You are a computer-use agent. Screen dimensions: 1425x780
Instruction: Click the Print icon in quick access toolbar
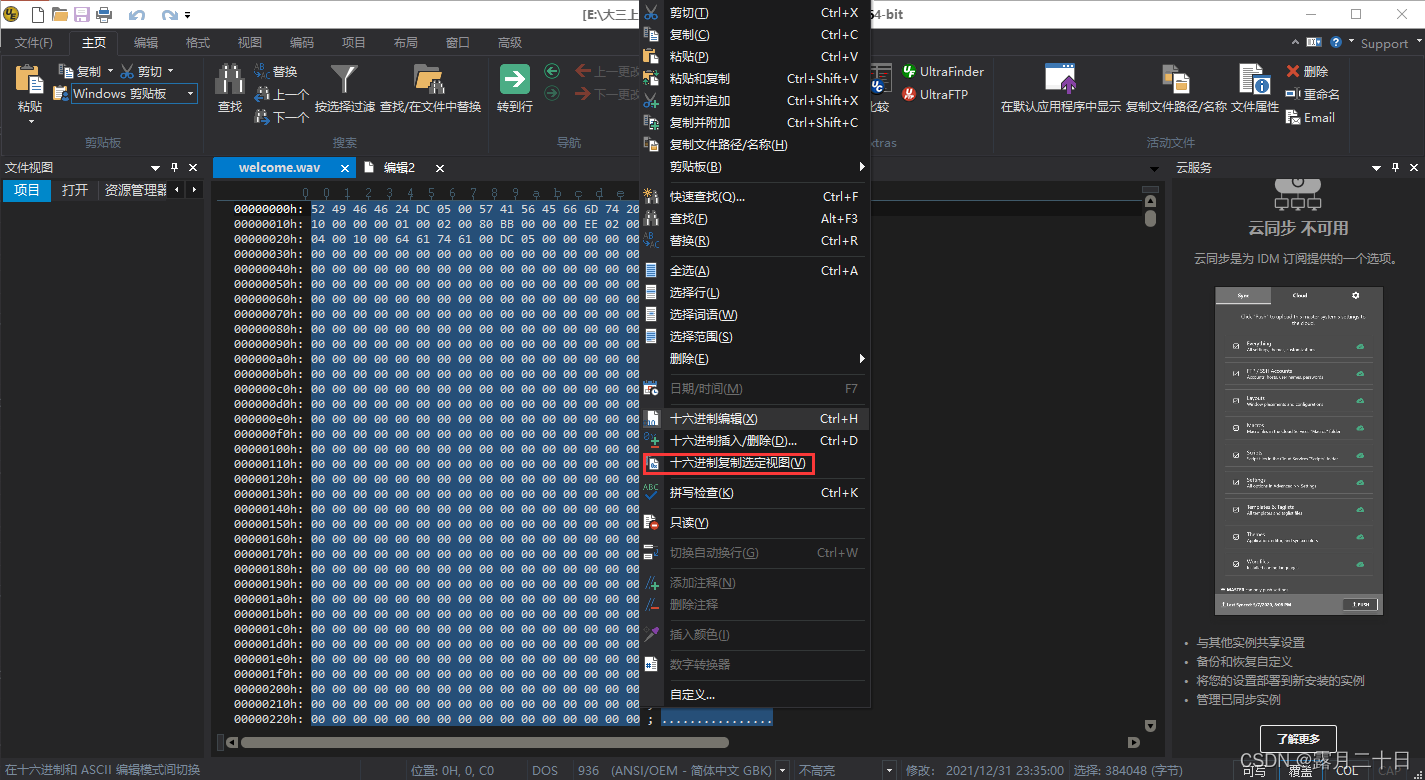[103, 15]
